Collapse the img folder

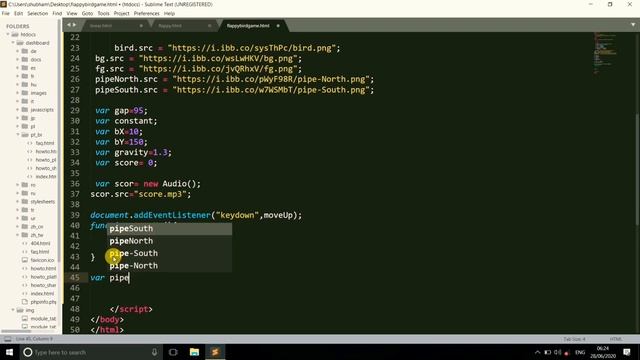coord(13,310)
